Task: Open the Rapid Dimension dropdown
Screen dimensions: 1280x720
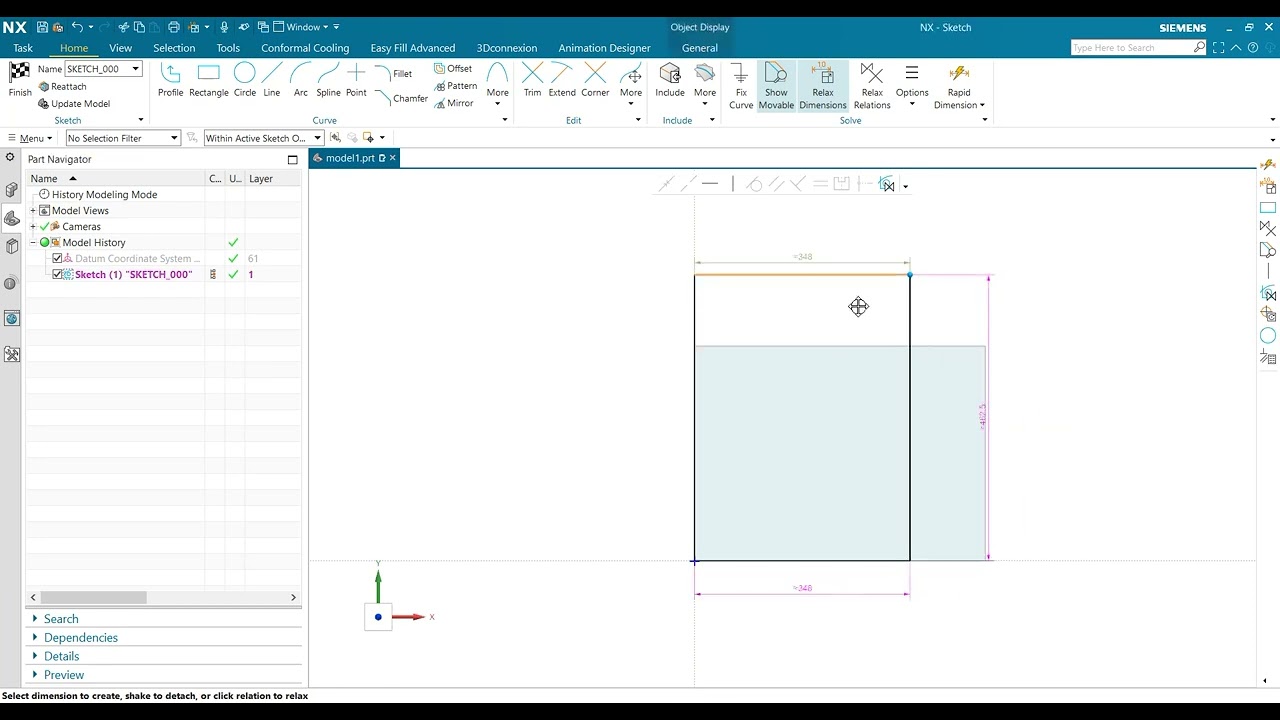Action: 982,105
